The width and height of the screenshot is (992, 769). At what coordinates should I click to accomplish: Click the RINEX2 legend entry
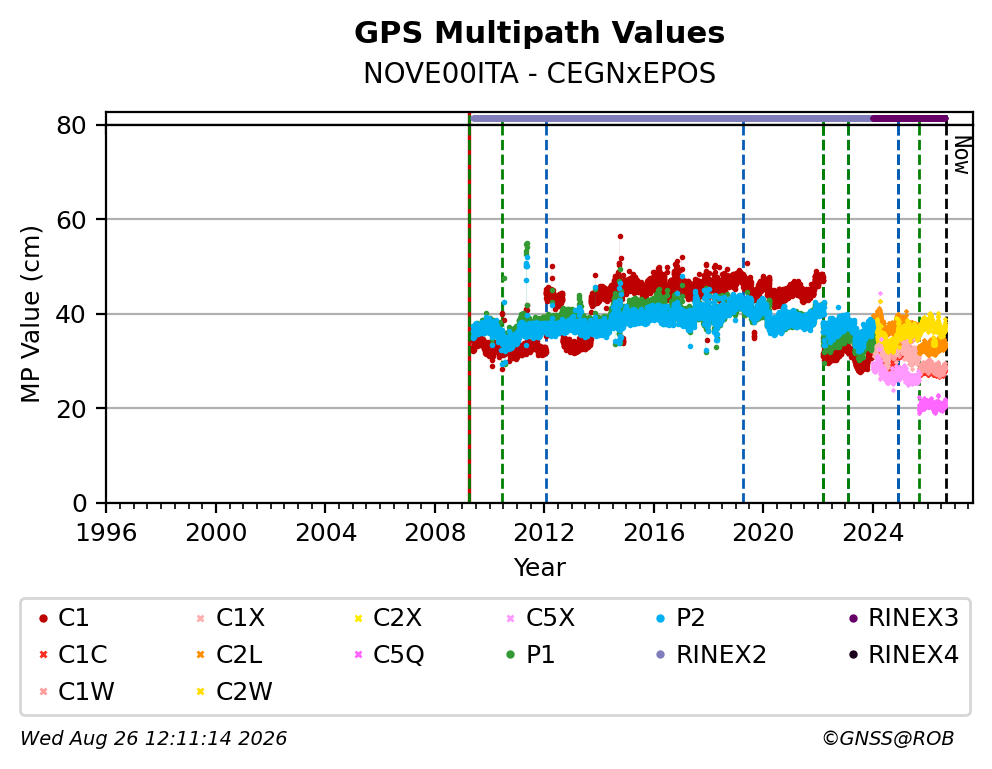click(711, 655)
